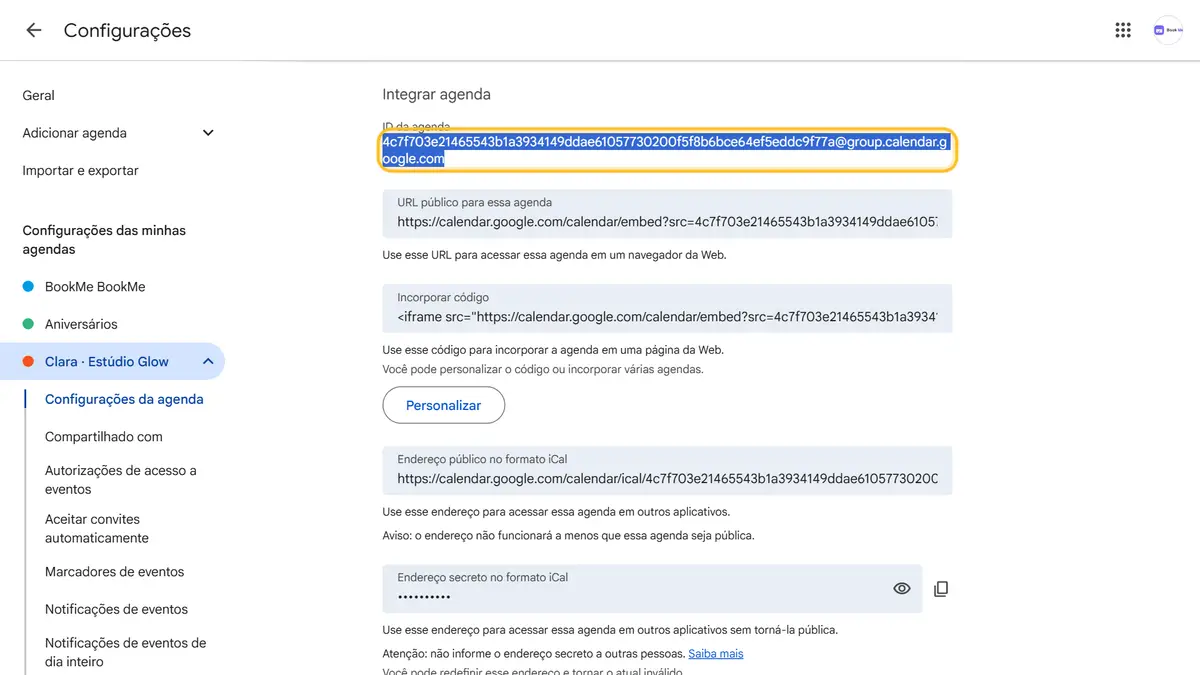
Task: Click the Integrar agenda heading
Action: click(x=437, y=95)
